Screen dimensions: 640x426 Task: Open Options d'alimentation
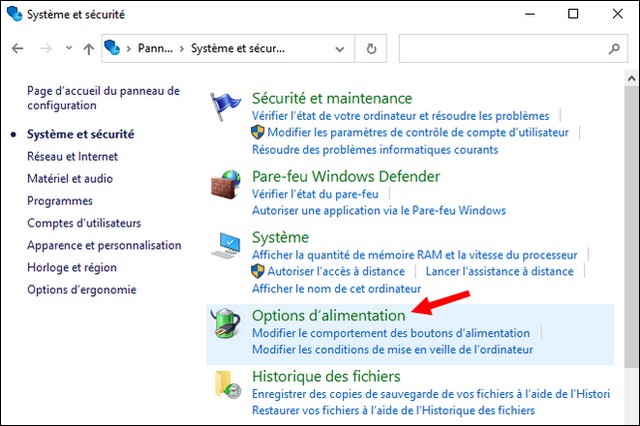click(329, 315)
